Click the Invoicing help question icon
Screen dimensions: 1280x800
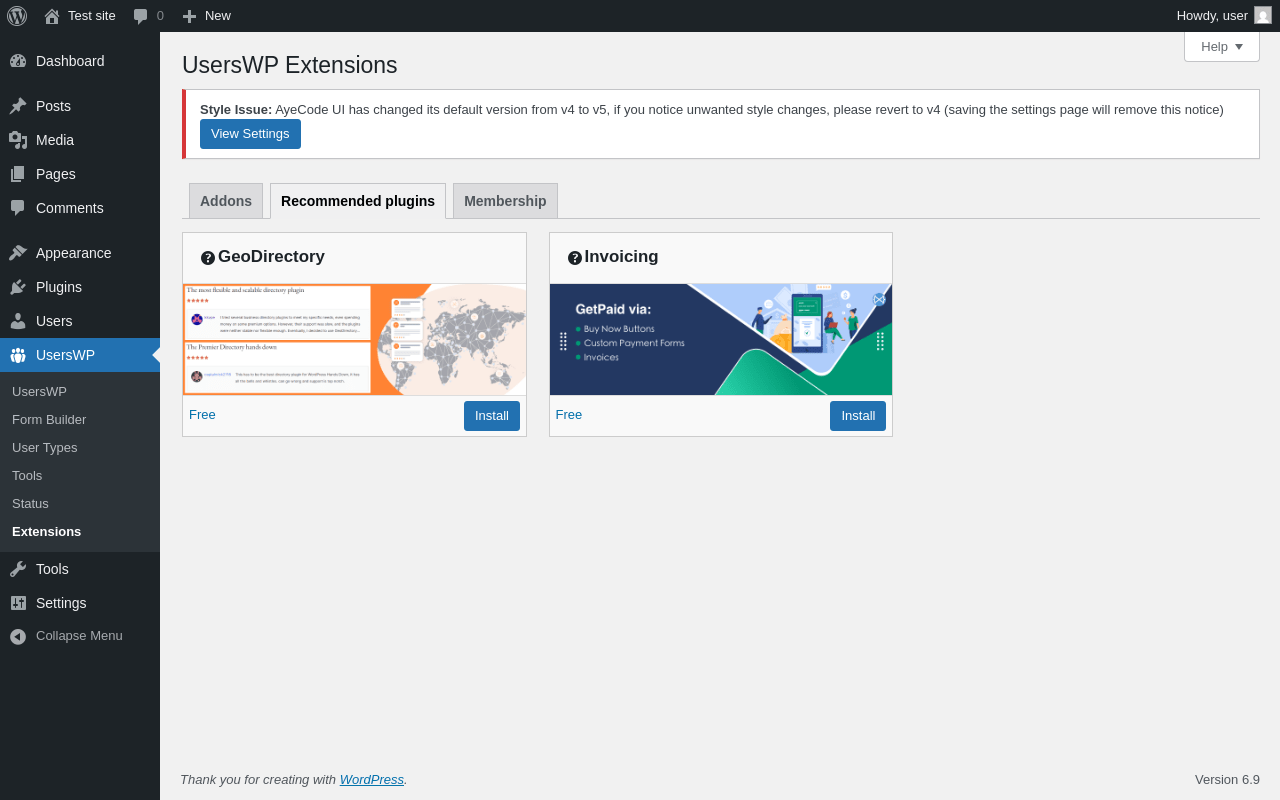click(x=575, y=258)
